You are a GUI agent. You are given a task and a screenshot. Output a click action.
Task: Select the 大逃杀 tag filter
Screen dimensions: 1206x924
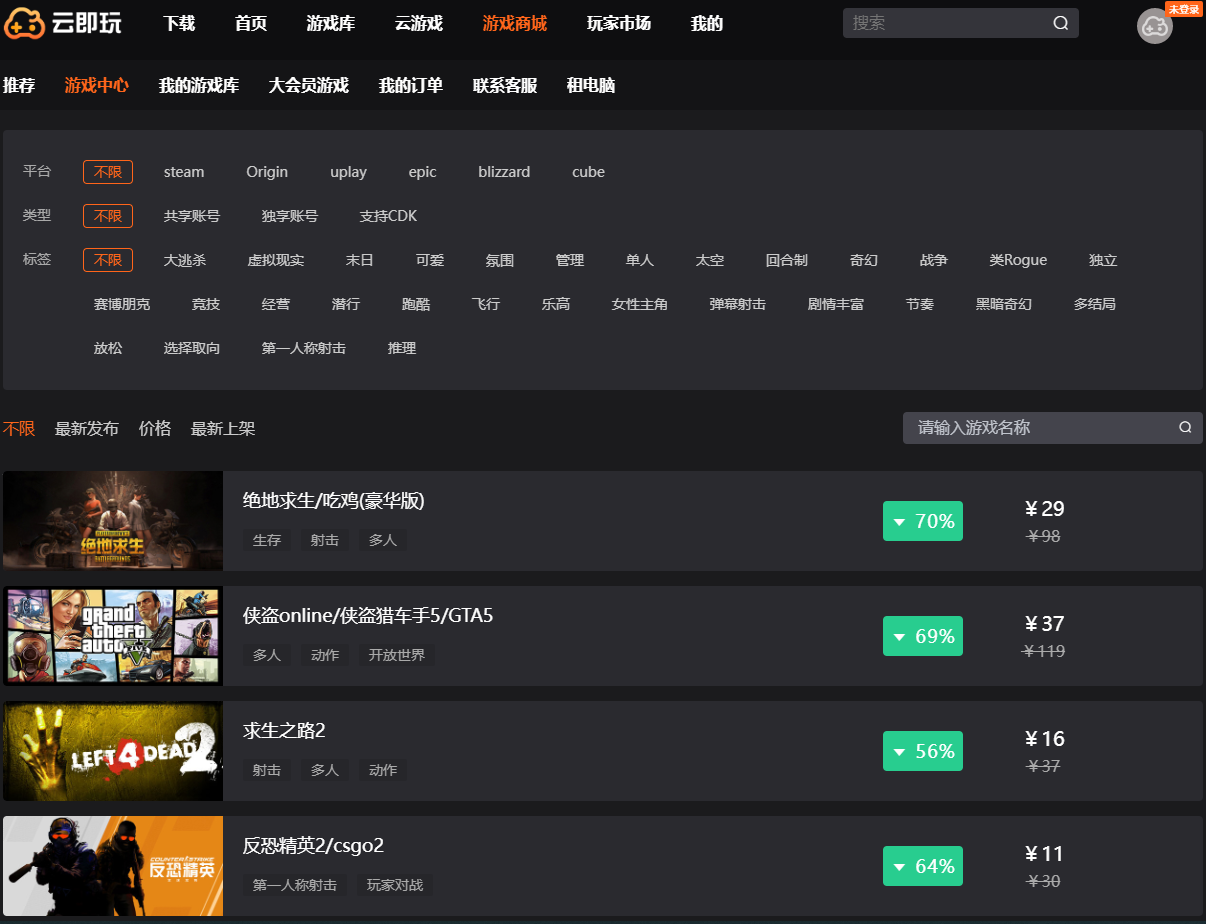point(185,260)
